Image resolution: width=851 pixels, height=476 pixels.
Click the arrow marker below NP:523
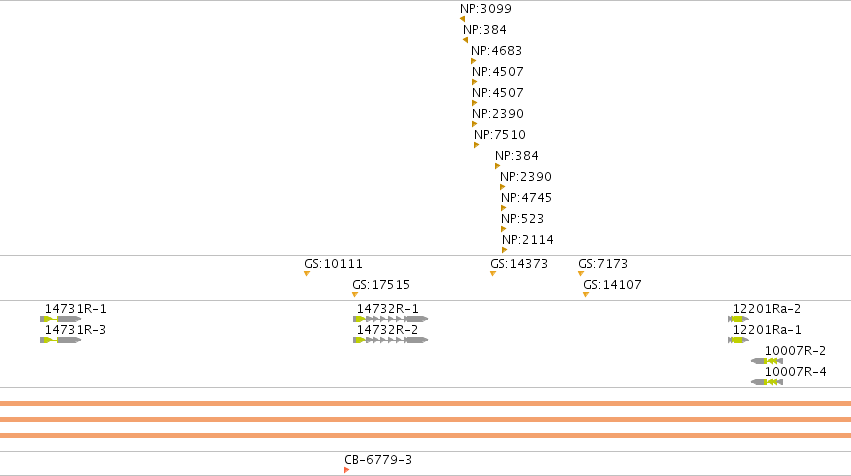point(504,229)
